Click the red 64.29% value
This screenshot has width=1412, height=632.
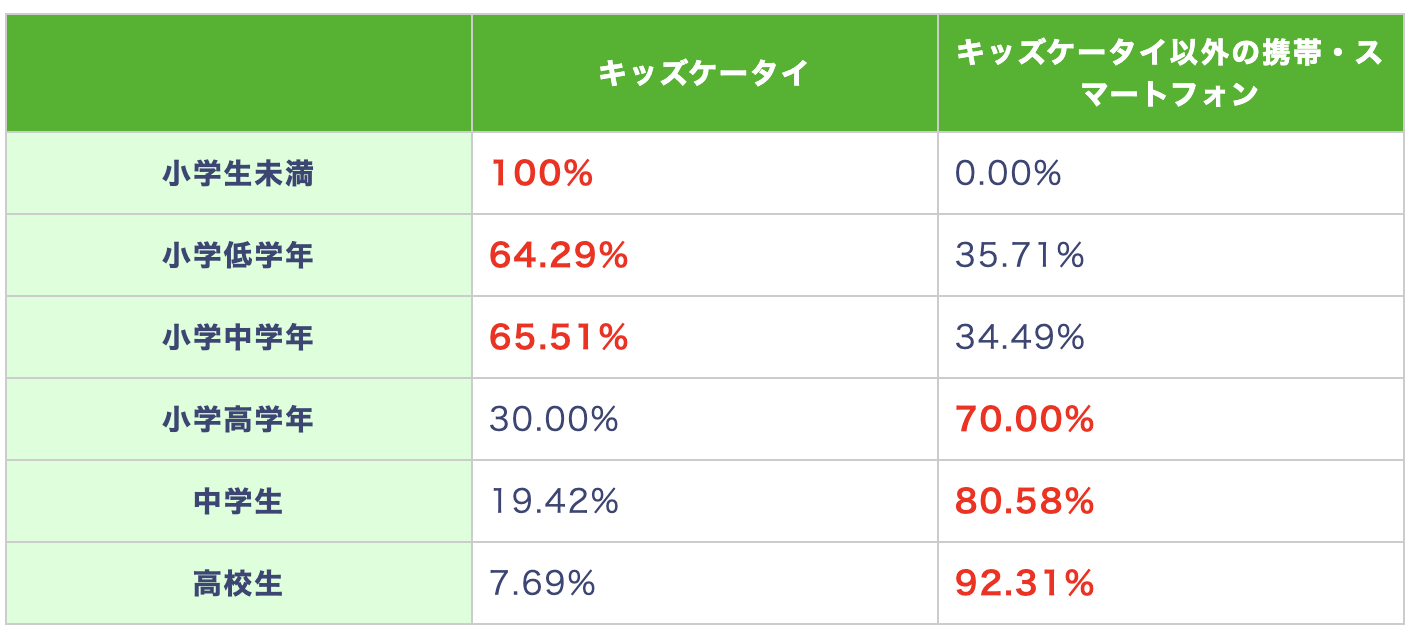click(x=558, y=256)
